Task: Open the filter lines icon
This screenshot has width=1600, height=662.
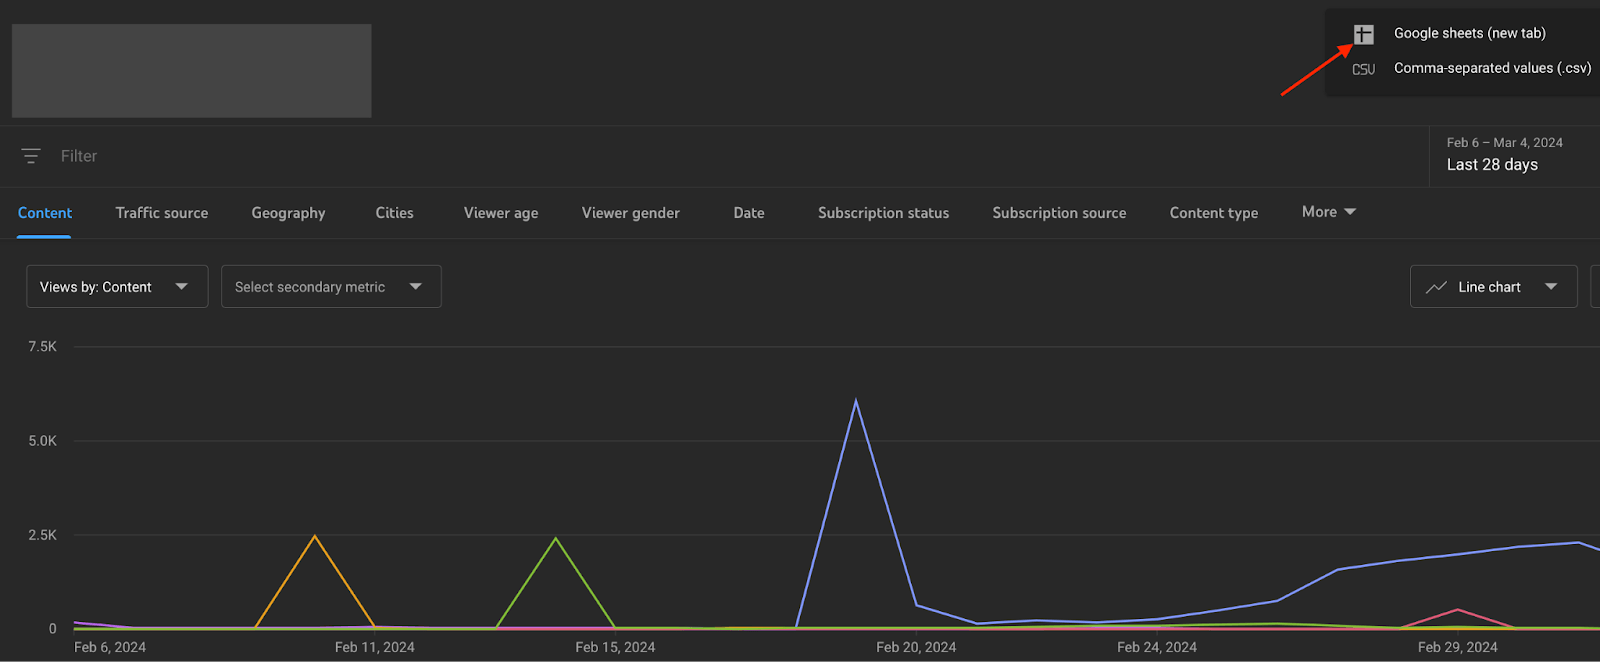Action: (x=31, y=156)
